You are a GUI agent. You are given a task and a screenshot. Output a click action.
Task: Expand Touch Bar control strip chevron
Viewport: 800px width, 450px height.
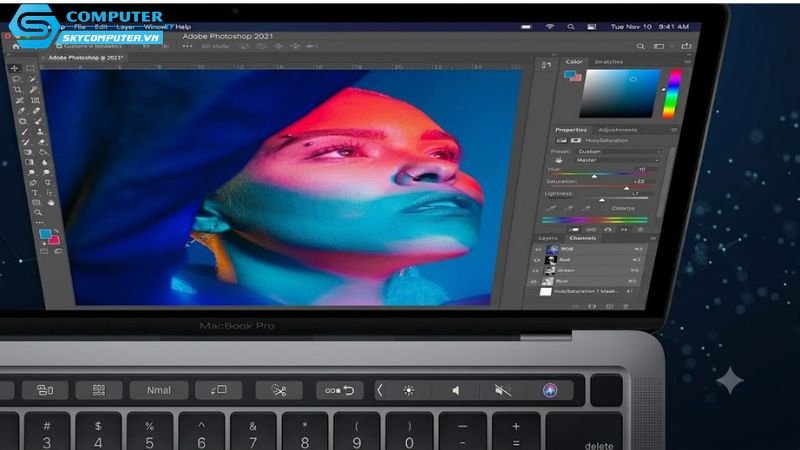tap(380, 390)
